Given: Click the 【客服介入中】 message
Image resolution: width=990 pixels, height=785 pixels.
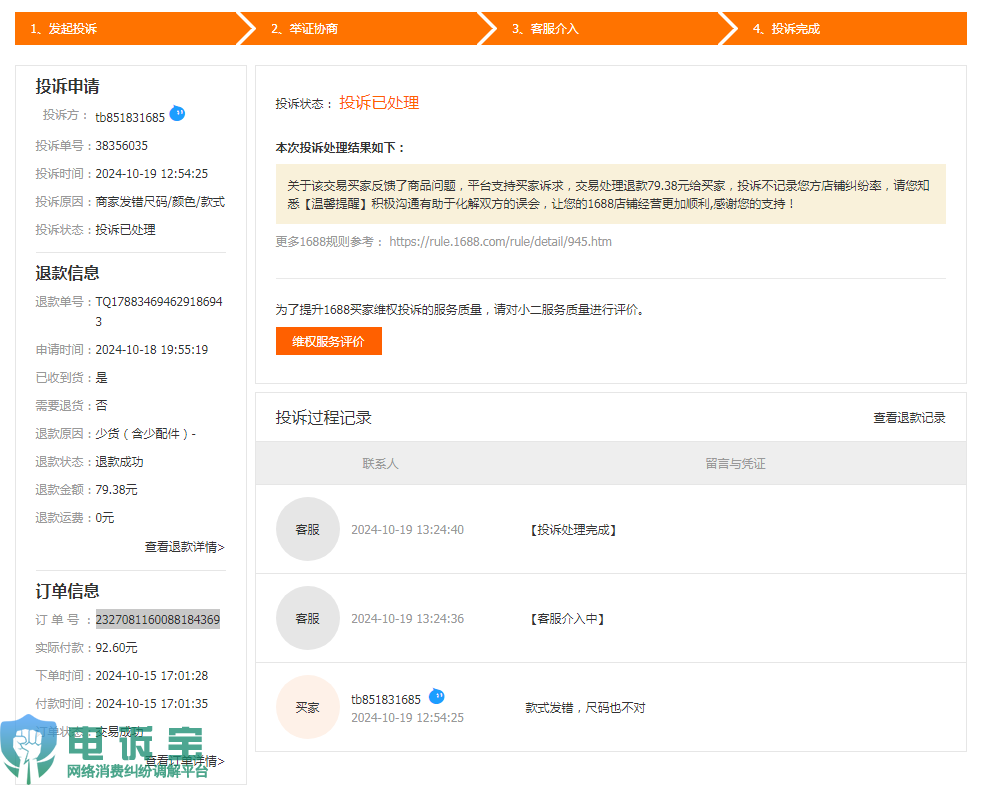Looking at the screenshot, I should tap(567, 618).
